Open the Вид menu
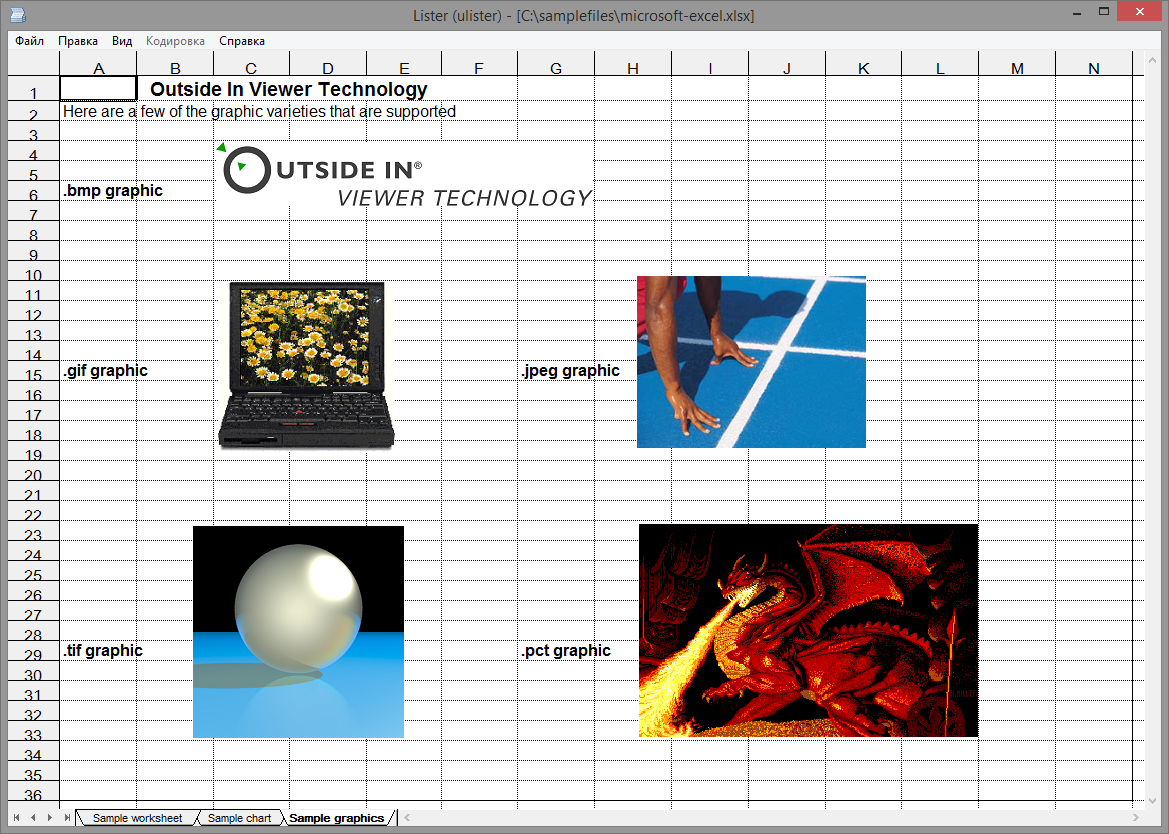1169x834 pixels. click(122, 41)
